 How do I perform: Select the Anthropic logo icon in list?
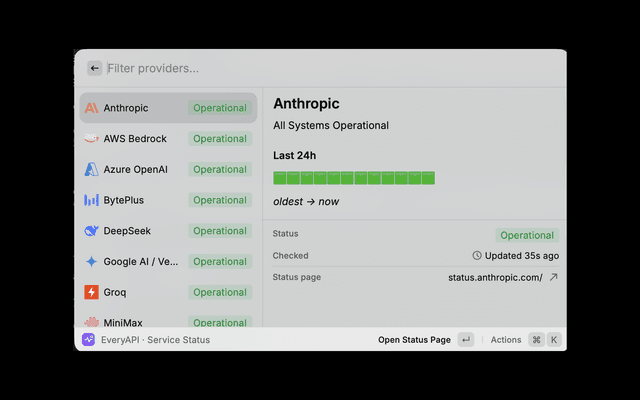coord(91,108)
